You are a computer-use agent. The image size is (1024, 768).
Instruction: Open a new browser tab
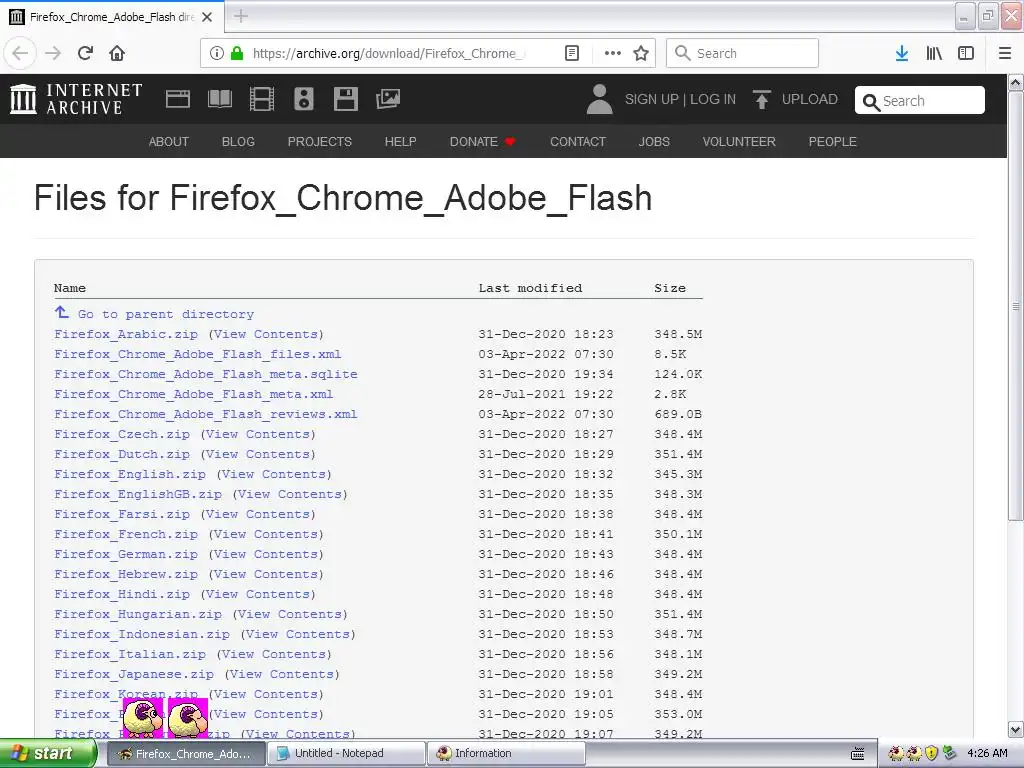pos(241,16)
